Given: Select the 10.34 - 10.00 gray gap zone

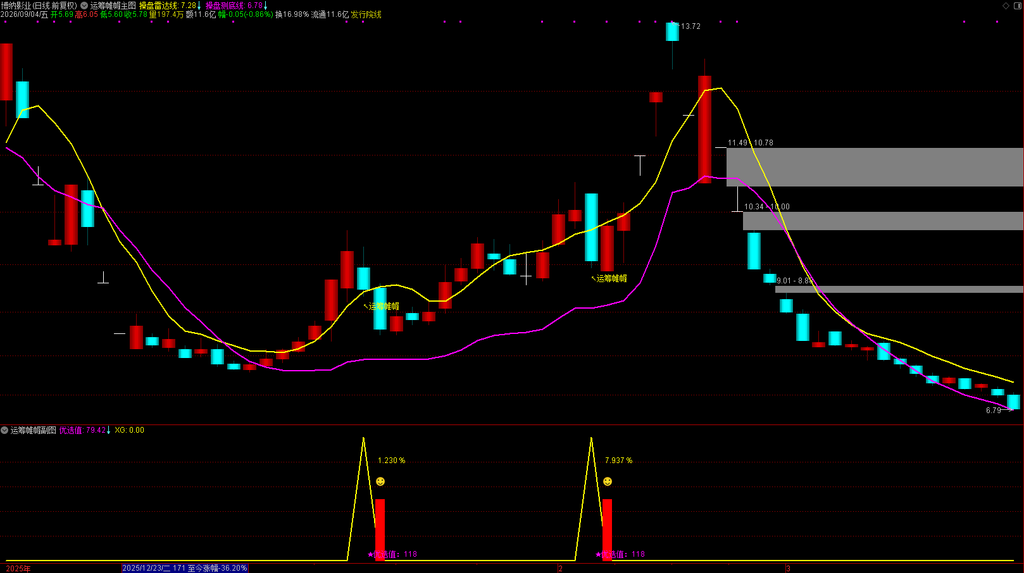Looking at the screenshot, I should 883,221.
